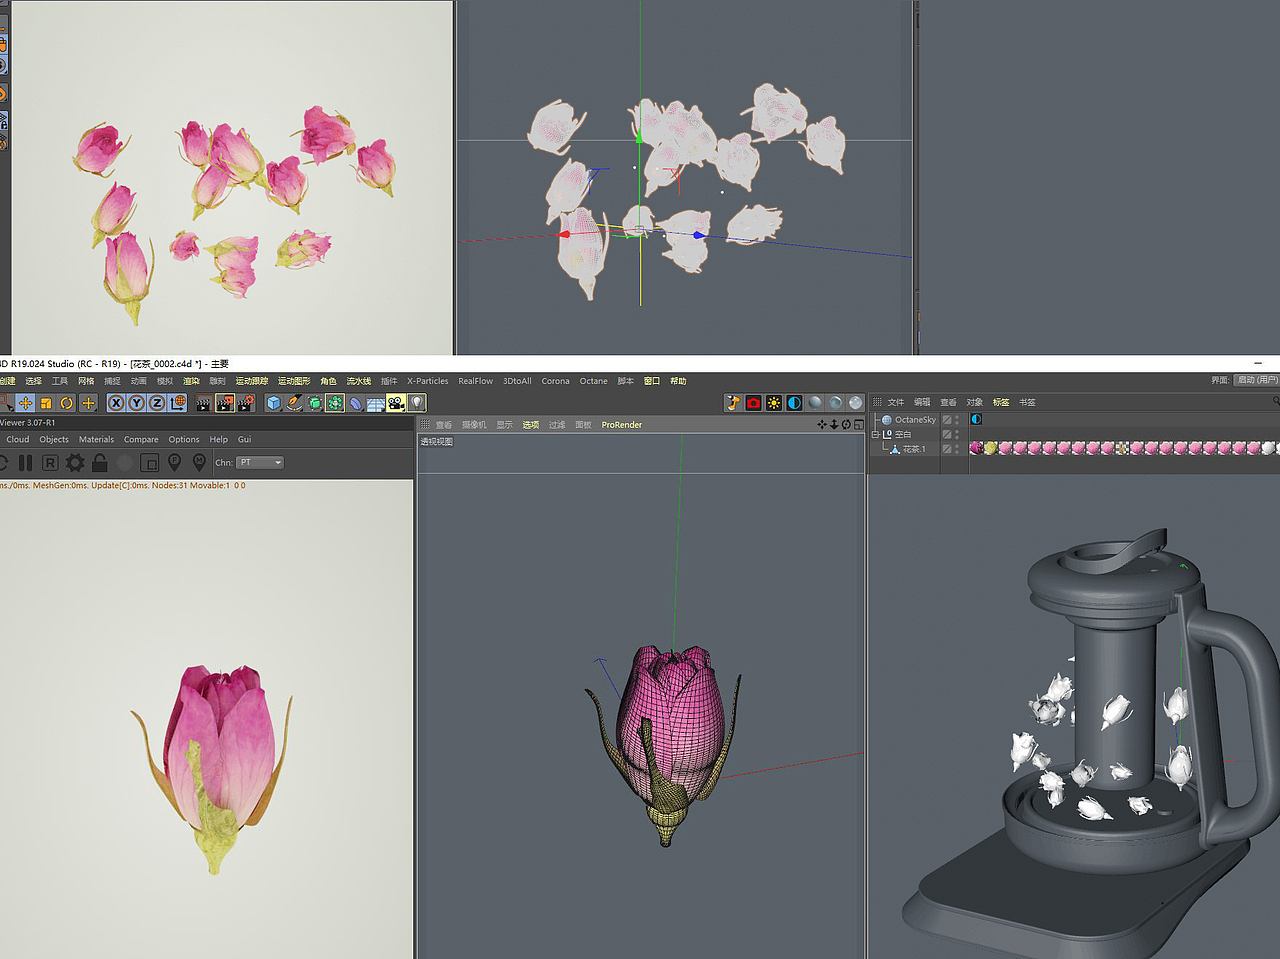Toggle viewport maximize layout icon
The width and height of the screenshot is (1280, 959).
858,425
